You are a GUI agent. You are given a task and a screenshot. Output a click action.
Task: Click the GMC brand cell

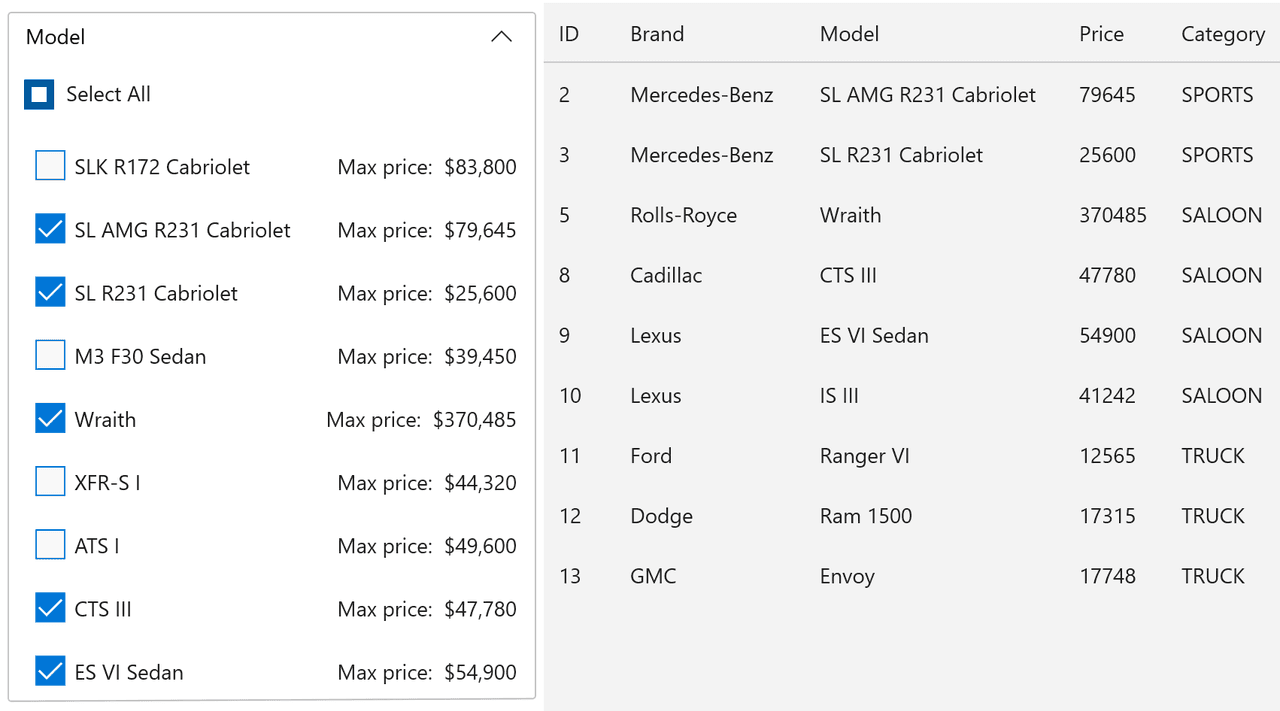point(653,576)
